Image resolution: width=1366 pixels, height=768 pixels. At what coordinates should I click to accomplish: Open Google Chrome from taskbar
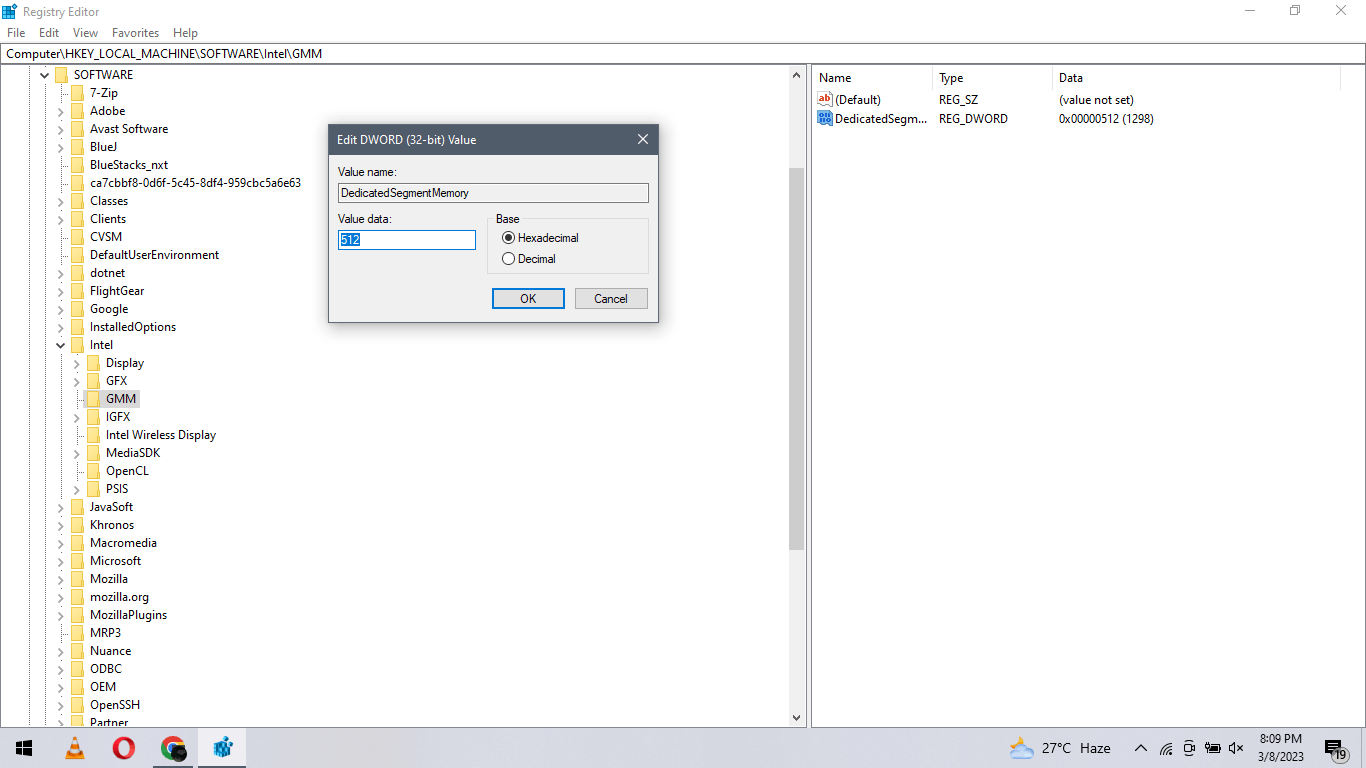(x=174, y=748)
